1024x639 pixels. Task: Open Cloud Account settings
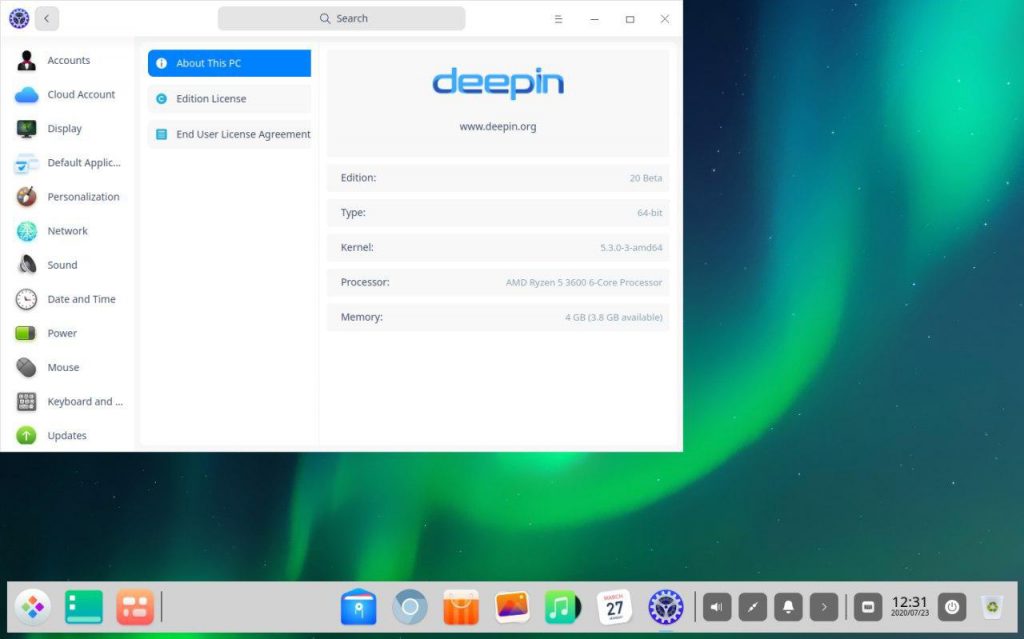pos(68,95)
